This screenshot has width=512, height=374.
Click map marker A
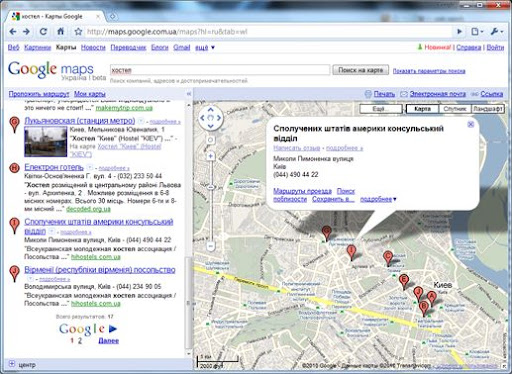point(432,298)
